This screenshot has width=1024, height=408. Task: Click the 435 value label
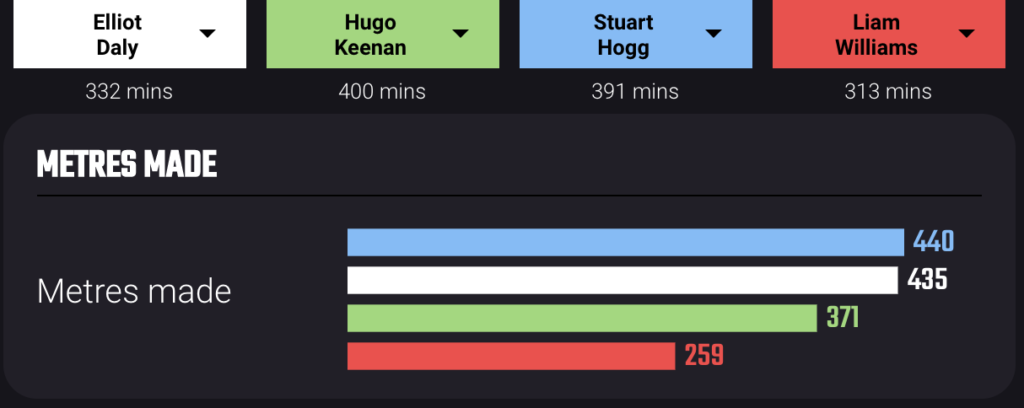coord(927,279)
